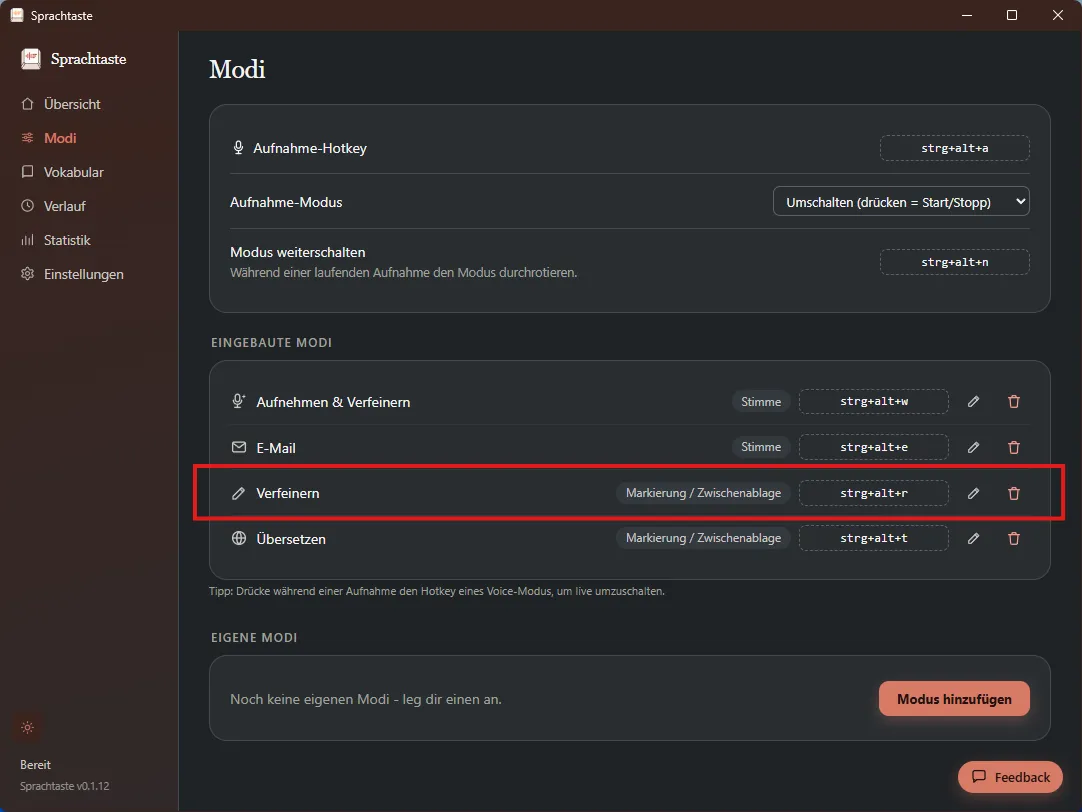
Task: Click the Modi sliders icon
Action: (x=28, y=138)
